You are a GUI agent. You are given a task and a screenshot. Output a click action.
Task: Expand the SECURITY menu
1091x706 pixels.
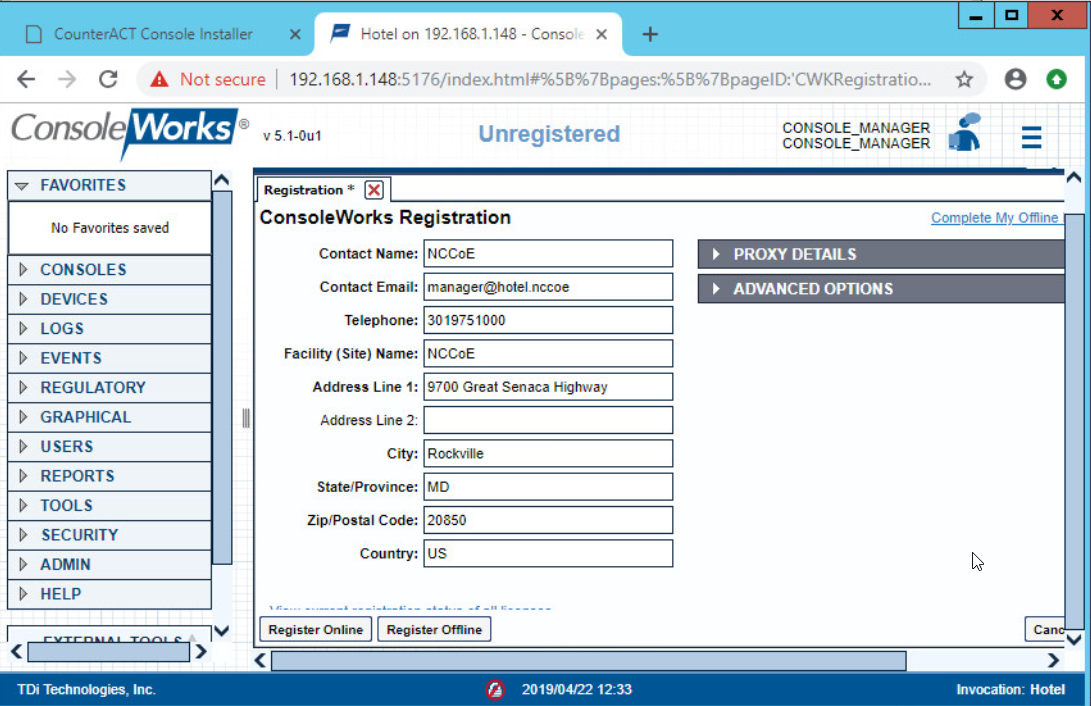point(109,535)
